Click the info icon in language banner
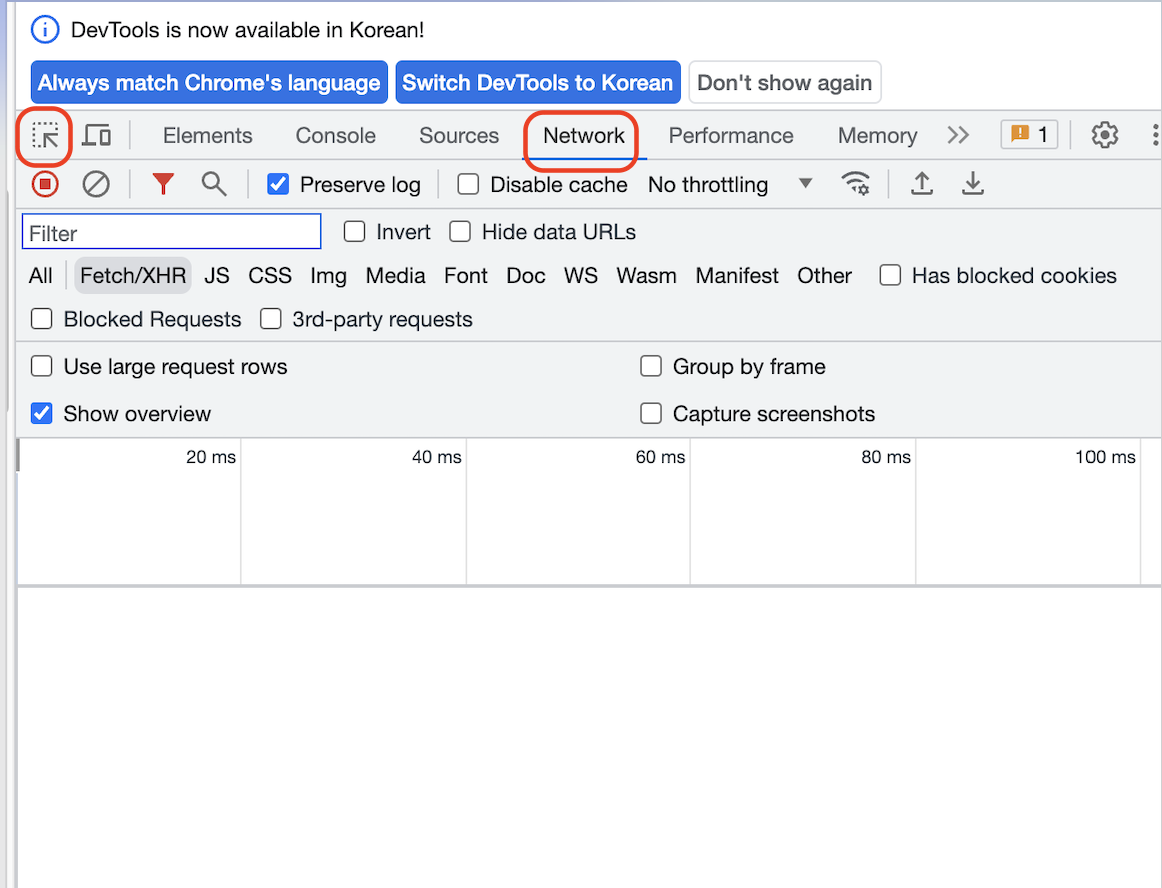 pyautogui.click(x=45, y=30)
